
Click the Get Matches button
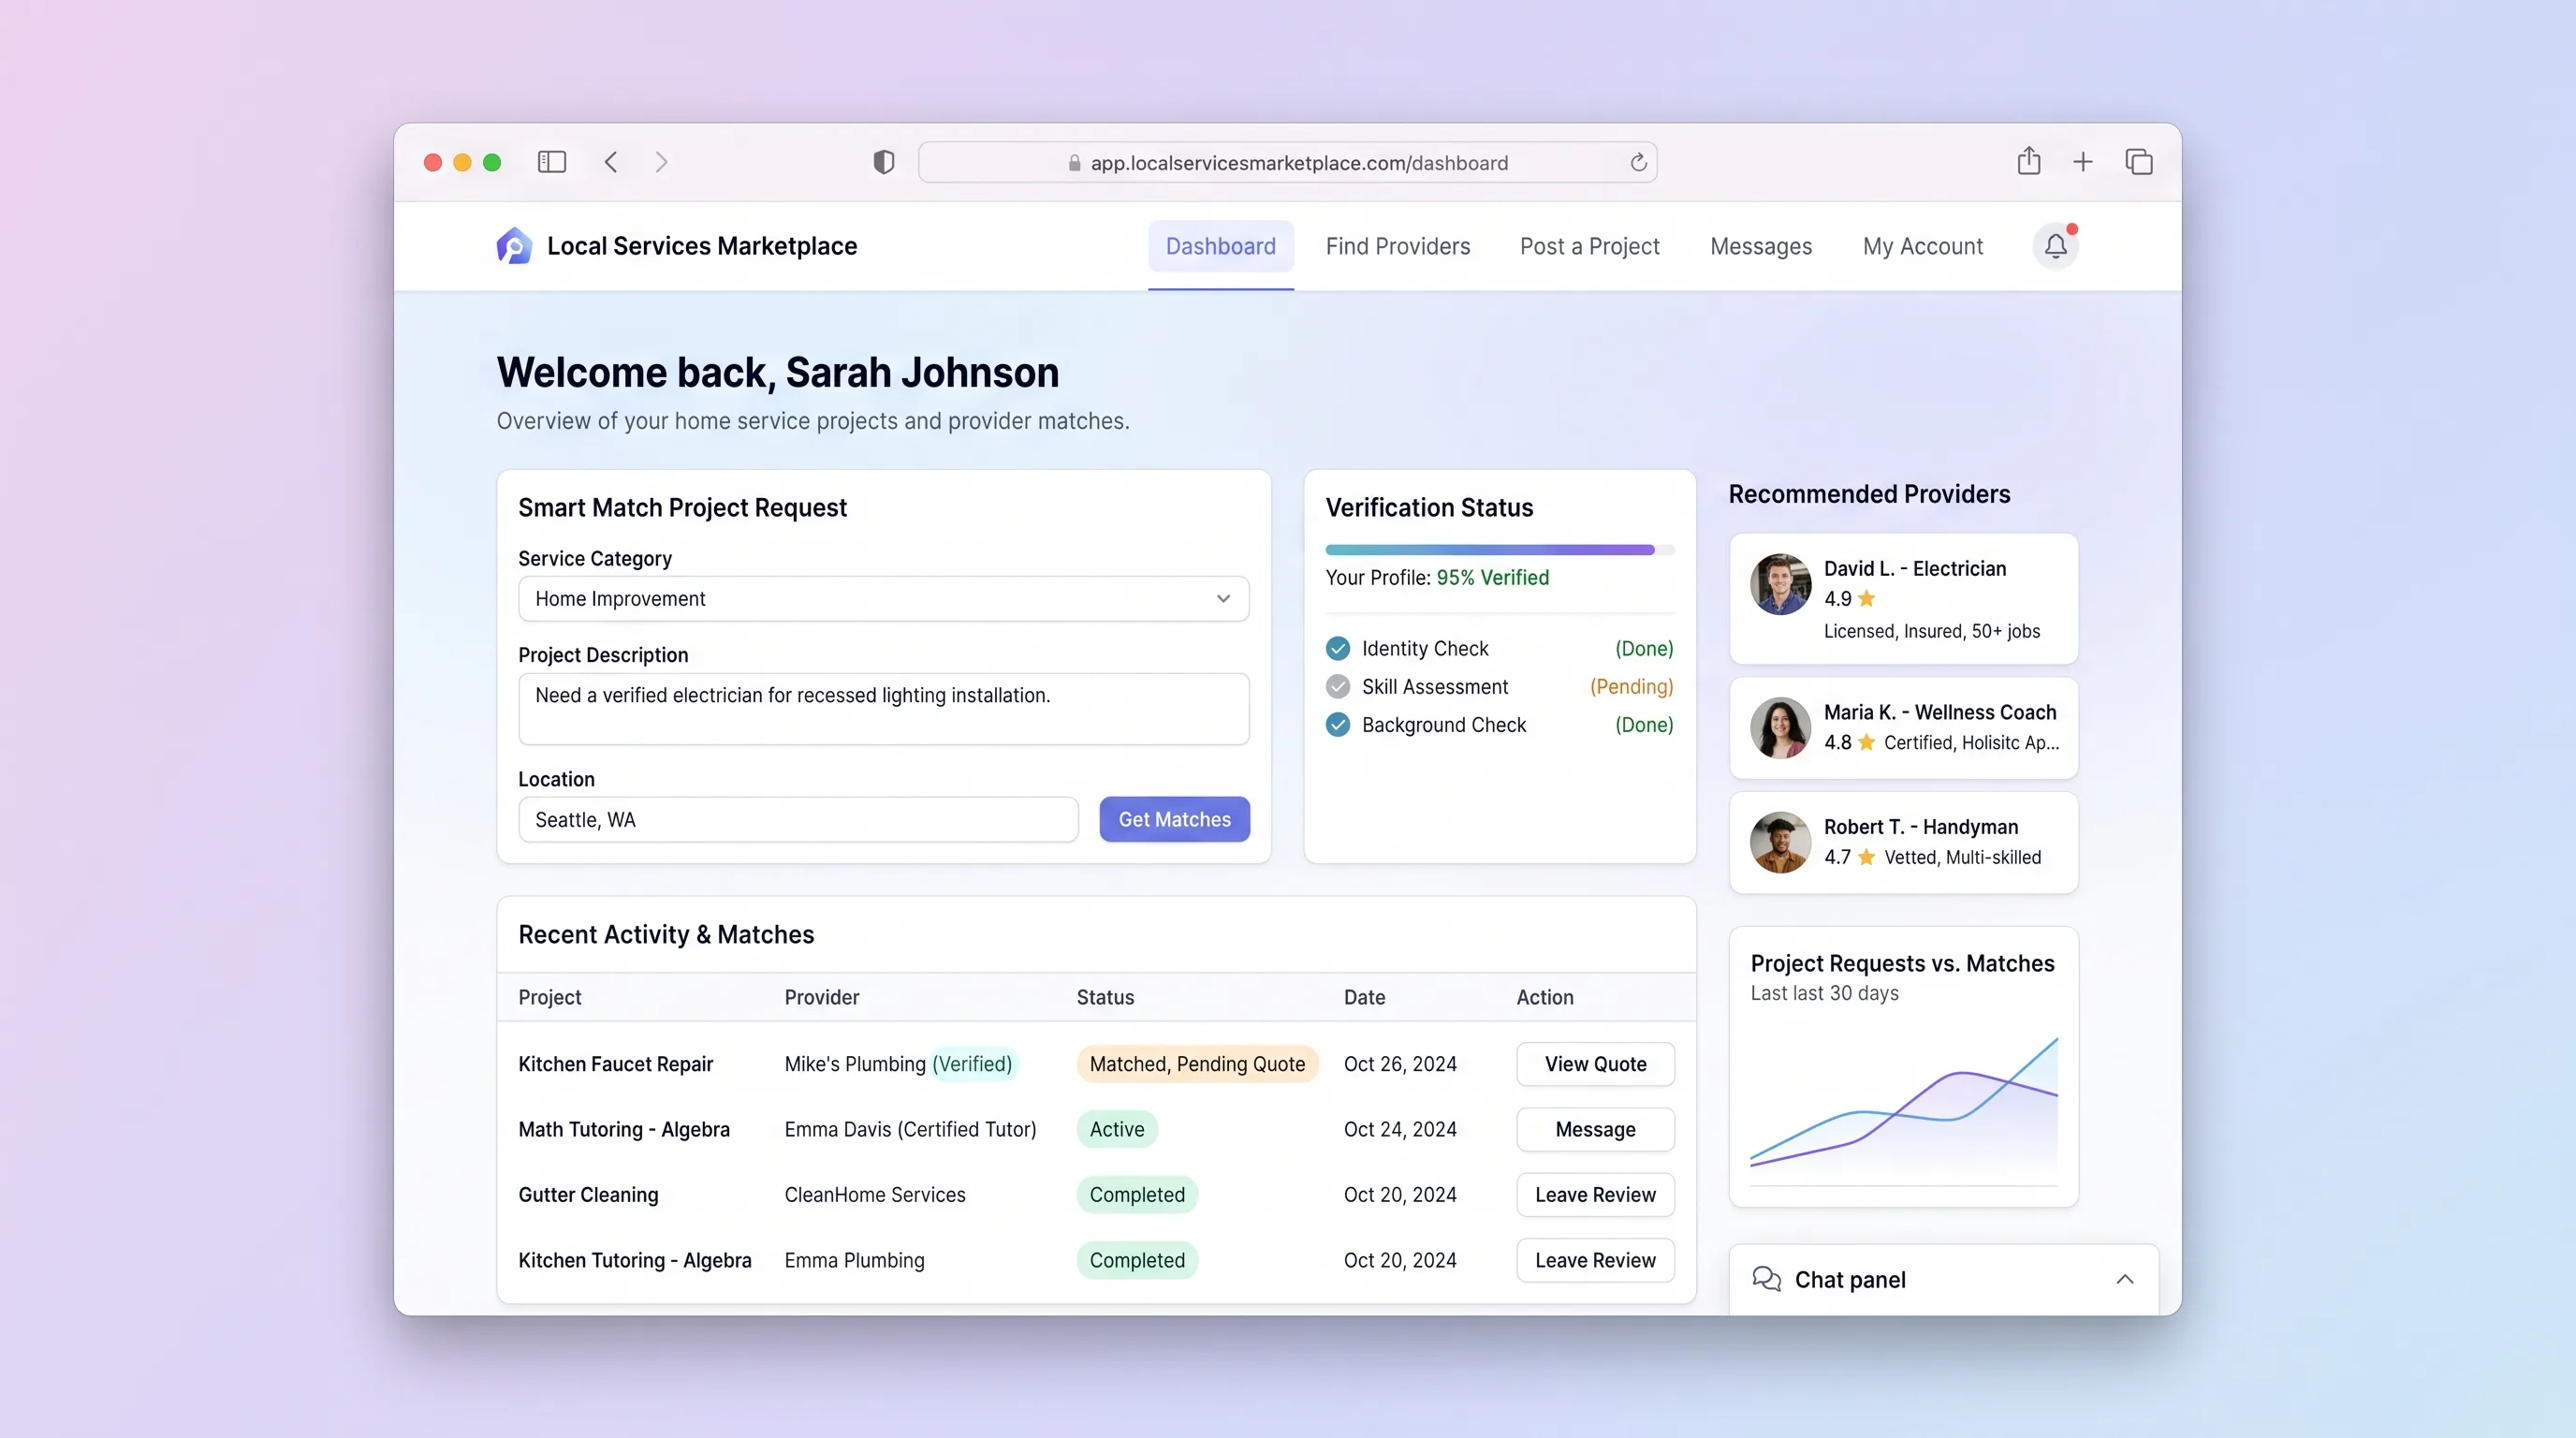pyautogui.click(x=1174, y=819)
